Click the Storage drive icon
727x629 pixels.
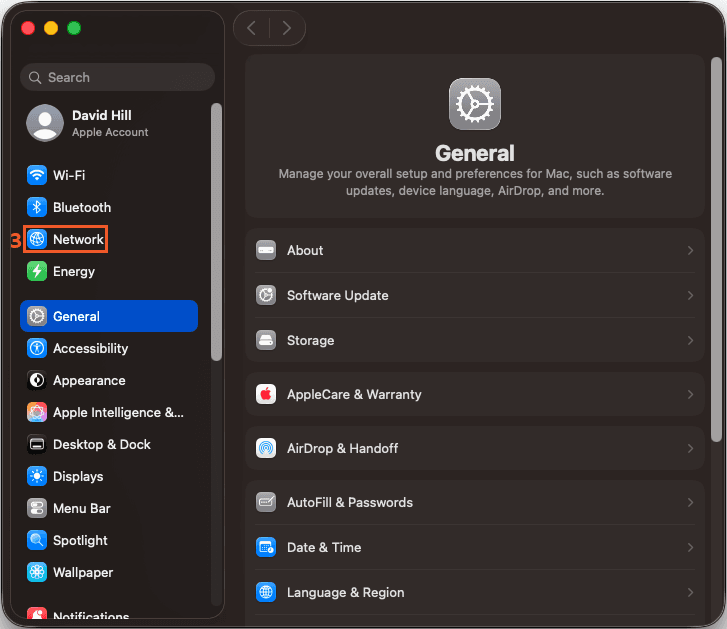pos(266,340)
